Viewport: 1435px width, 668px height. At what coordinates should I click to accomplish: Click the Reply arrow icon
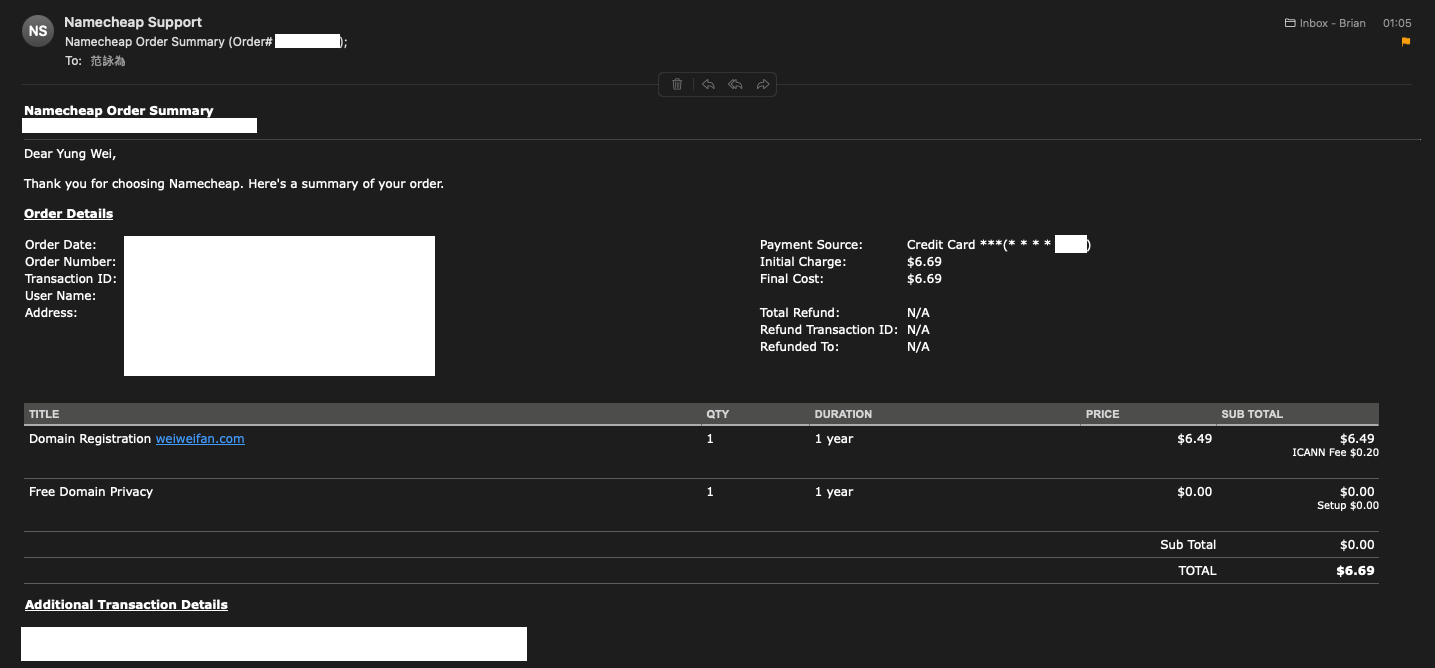(x=708, y=85)
